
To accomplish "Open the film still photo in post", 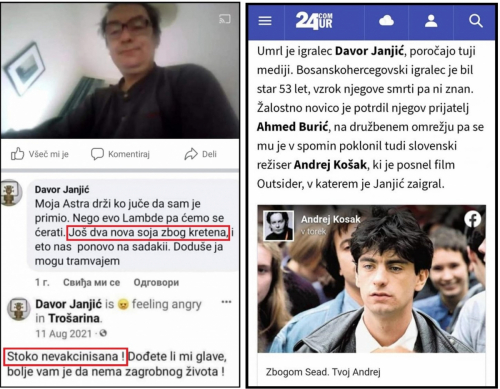I will click(371, 279).
